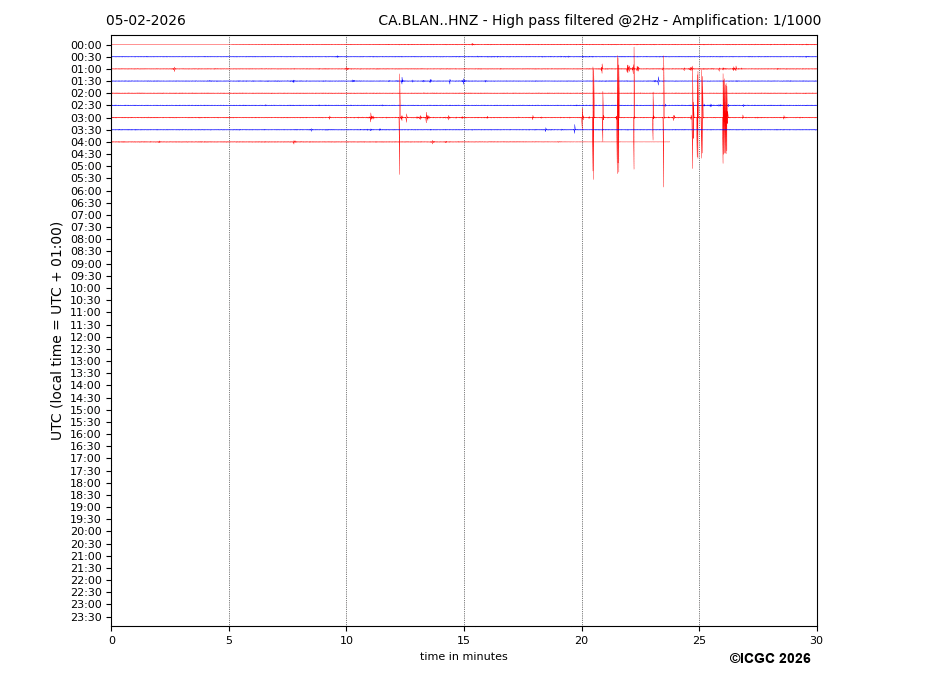Click the 5 tick on the minutes axis
927x696 pixels.
pyautogui.click(x=229, y=640)
